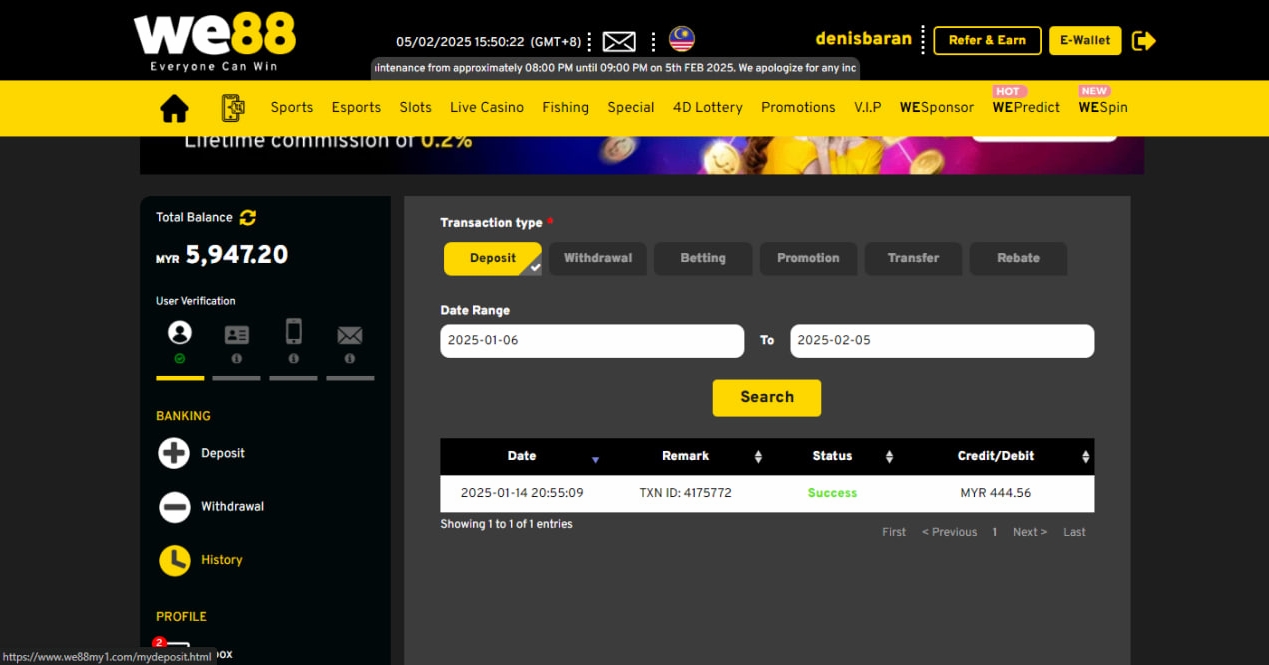Click the Deposit plus icon

point(174,453)
